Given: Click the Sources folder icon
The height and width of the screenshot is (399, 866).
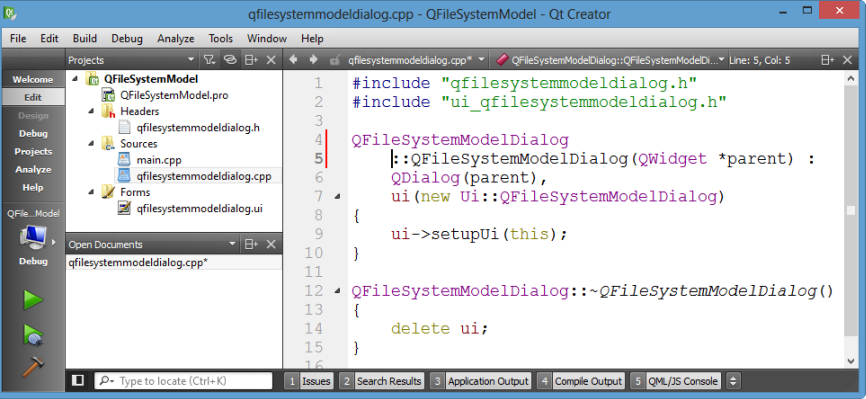Looking at the screenshot, I should pyautogui.click(x=108, y=144).
